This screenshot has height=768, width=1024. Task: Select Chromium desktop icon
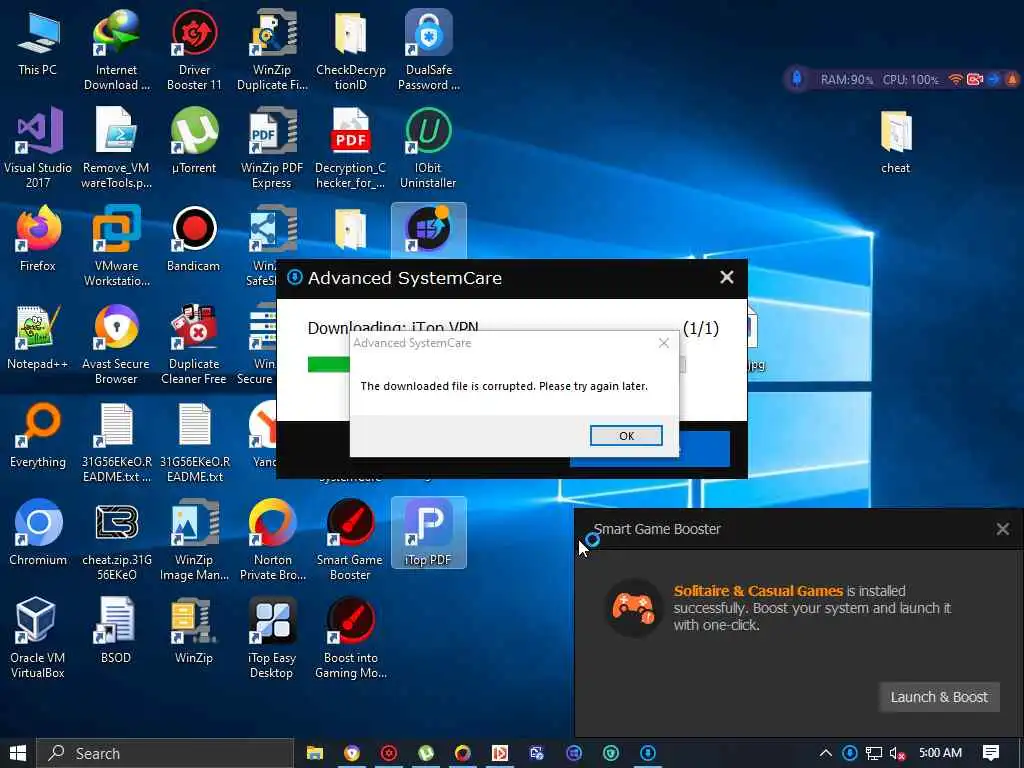[38, 533]
